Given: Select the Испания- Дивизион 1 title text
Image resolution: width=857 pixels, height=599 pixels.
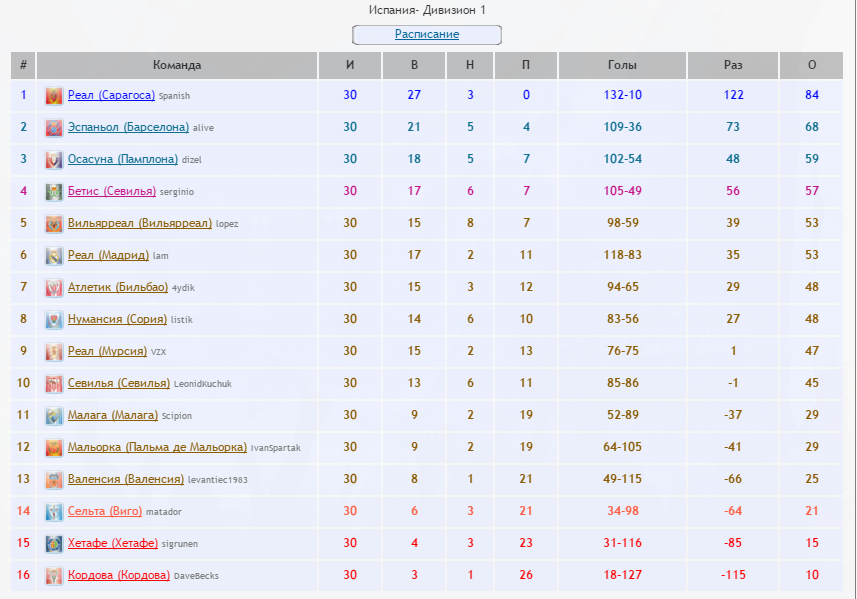Looking at the screenshot, I should [x=427, y=10].
